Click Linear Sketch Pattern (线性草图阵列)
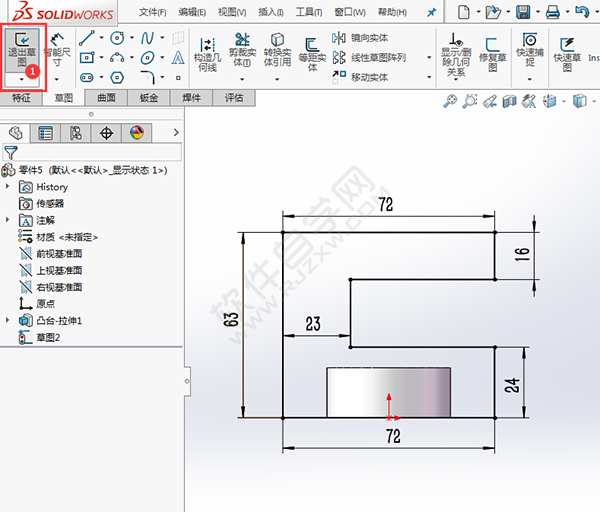Image resolution: width=600 pixels, height=512 pixels. pos(369,58)
